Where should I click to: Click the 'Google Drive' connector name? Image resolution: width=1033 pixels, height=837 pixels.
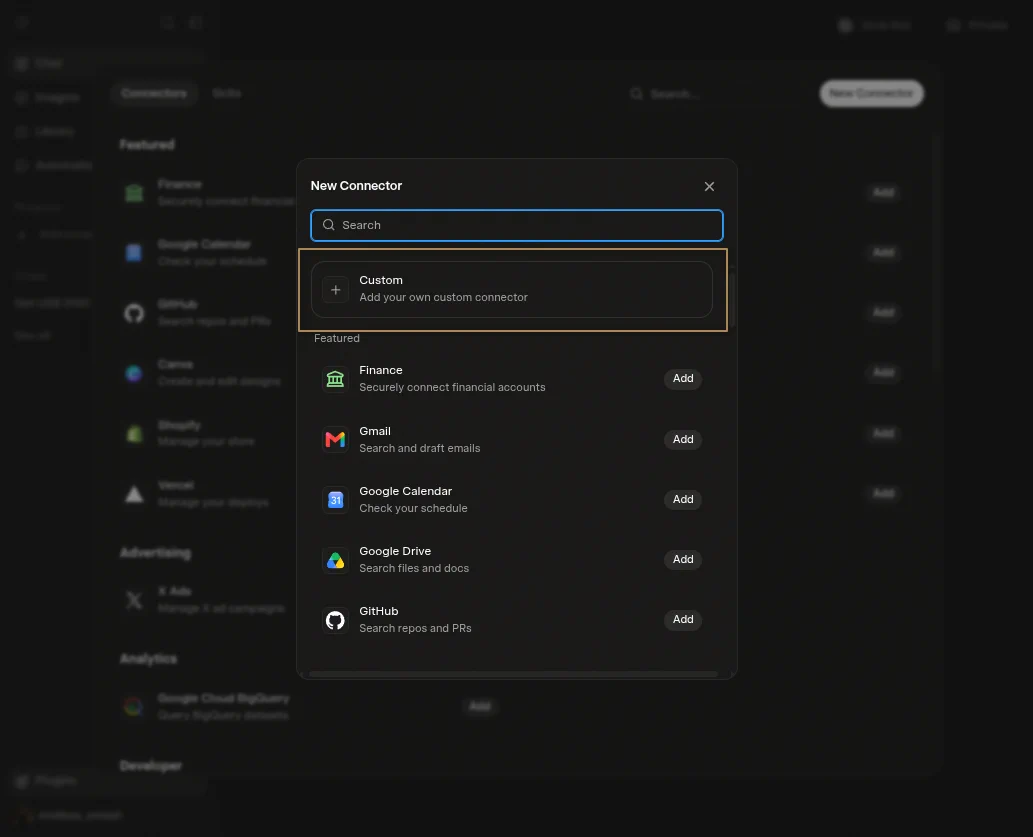[395, 551]
